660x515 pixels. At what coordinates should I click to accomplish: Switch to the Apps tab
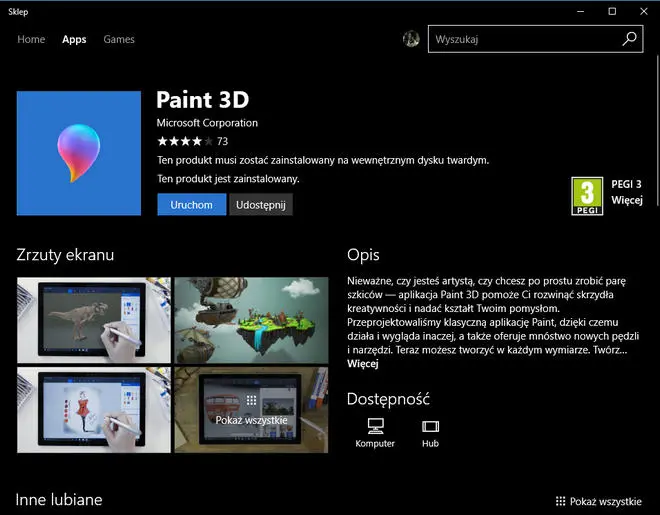(x=74, y=39)
